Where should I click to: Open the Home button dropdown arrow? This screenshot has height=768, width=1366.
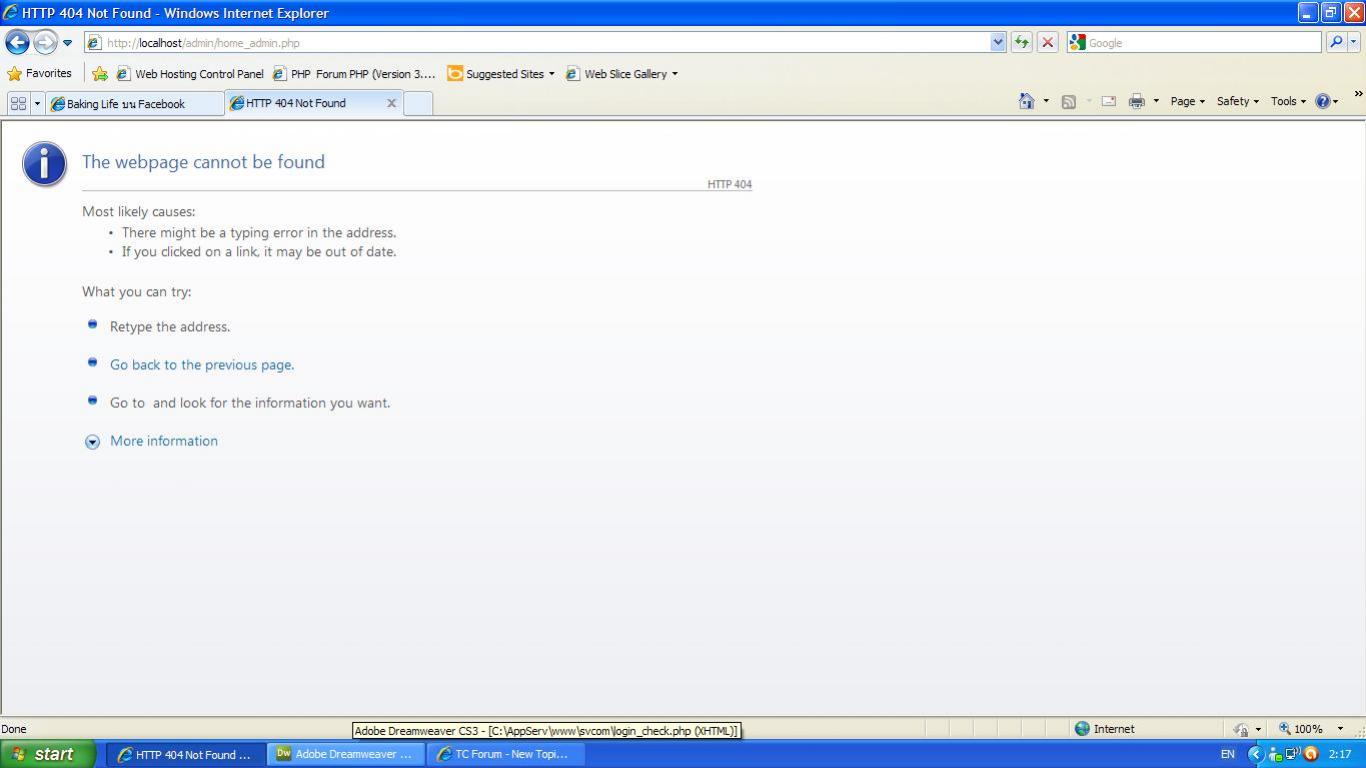[x=1046, y=101]
